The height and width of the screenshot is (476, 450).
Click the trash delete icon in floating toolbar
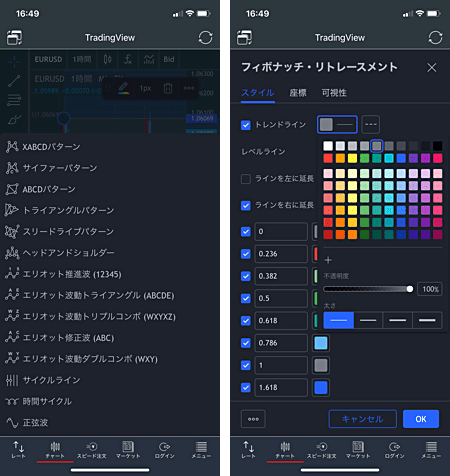click(168, 88)
